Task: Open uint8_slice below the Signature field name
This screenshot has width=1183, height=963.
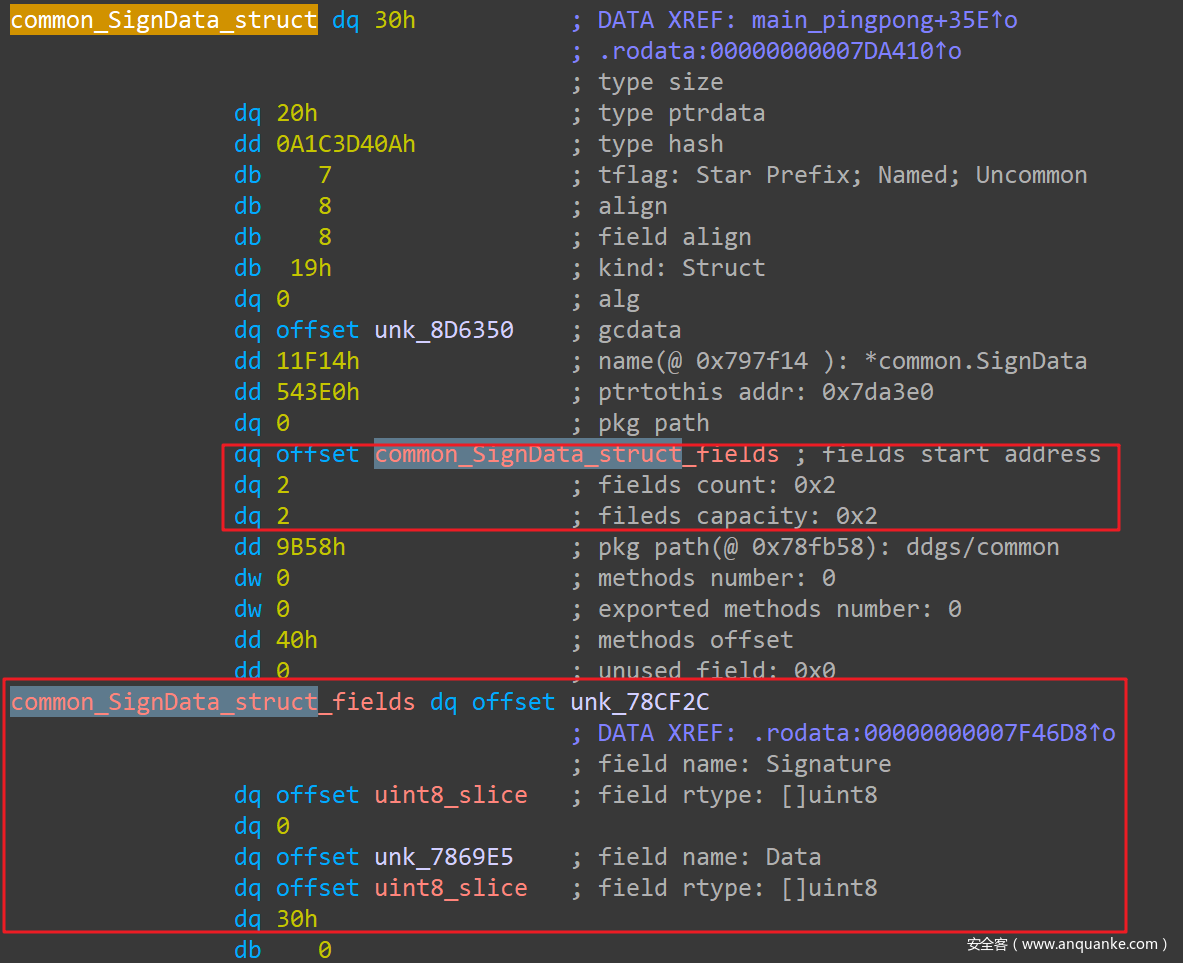Action: point(450,795)
